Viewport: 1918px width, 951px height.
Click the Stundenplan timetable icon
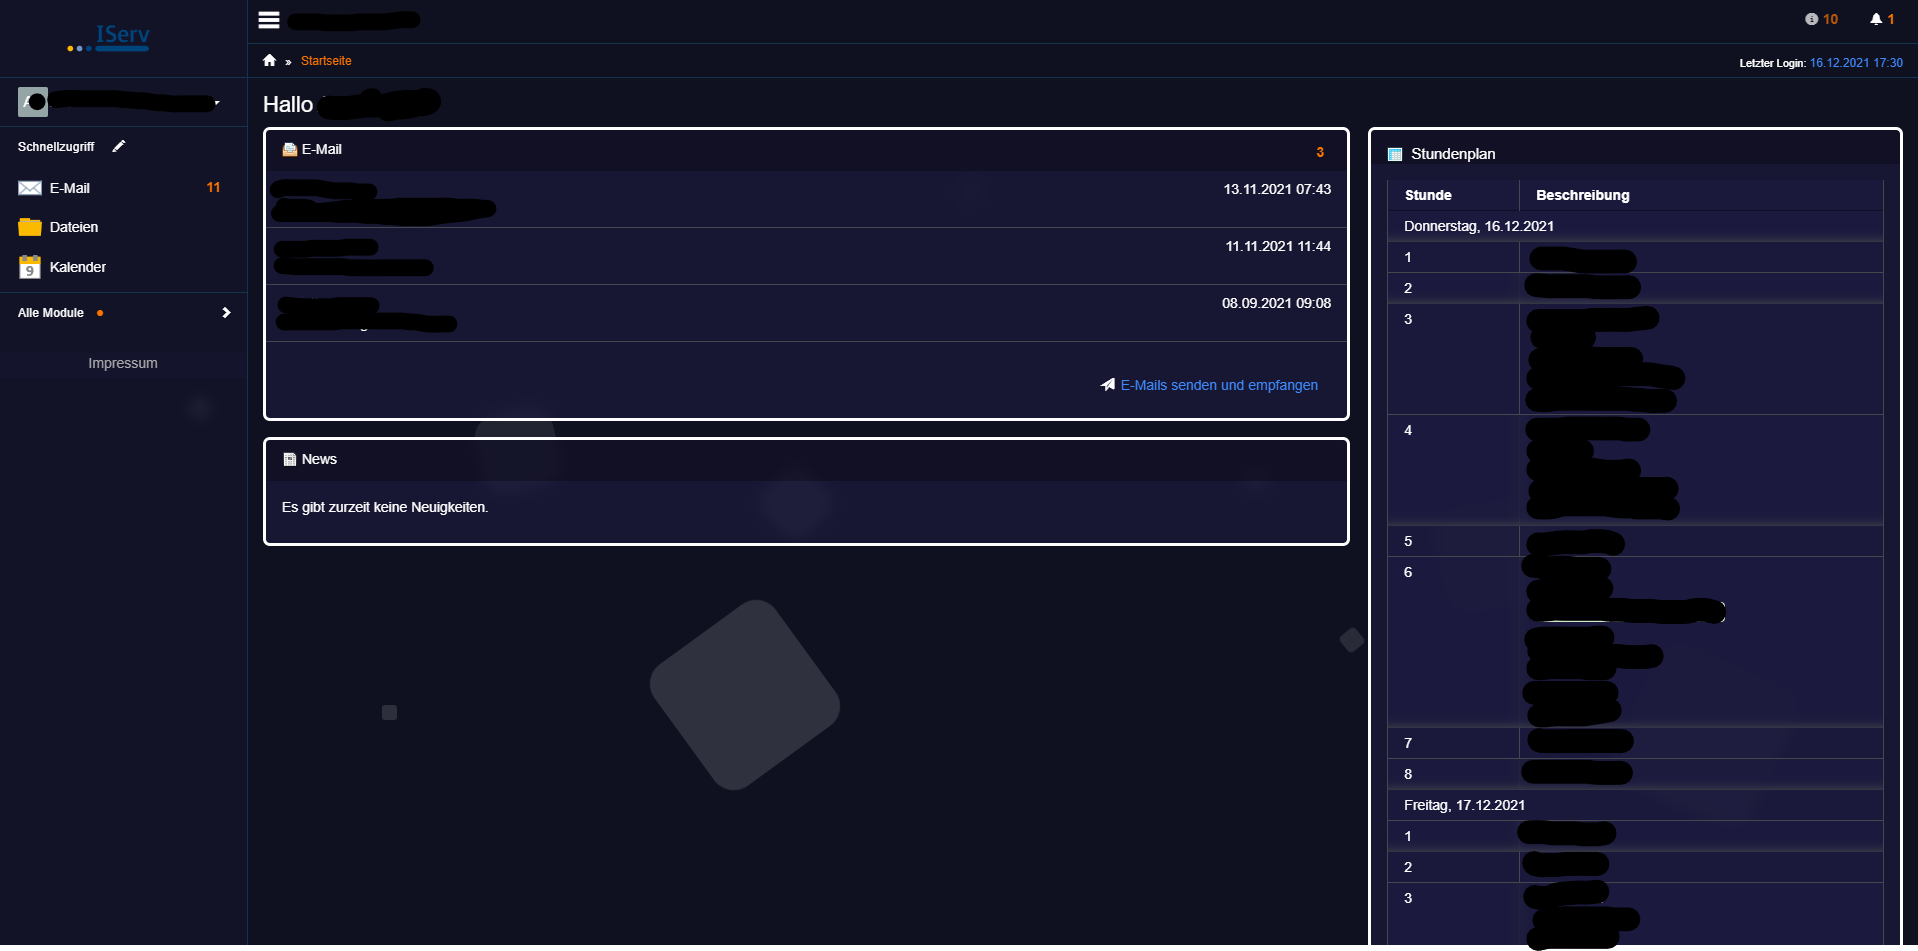pos(1395,153)
